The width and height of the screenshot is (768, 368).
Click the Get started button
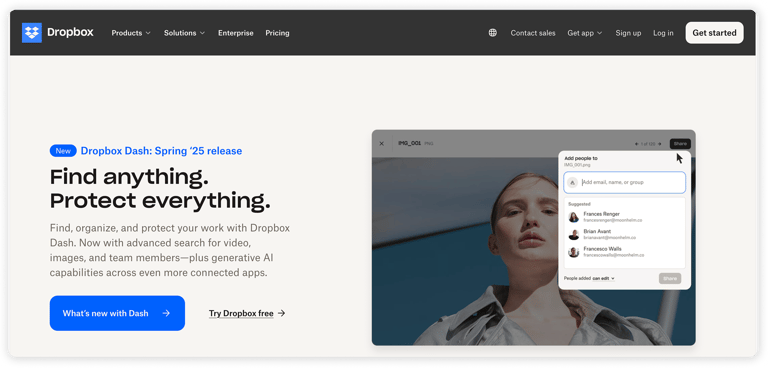click(714, 33)
